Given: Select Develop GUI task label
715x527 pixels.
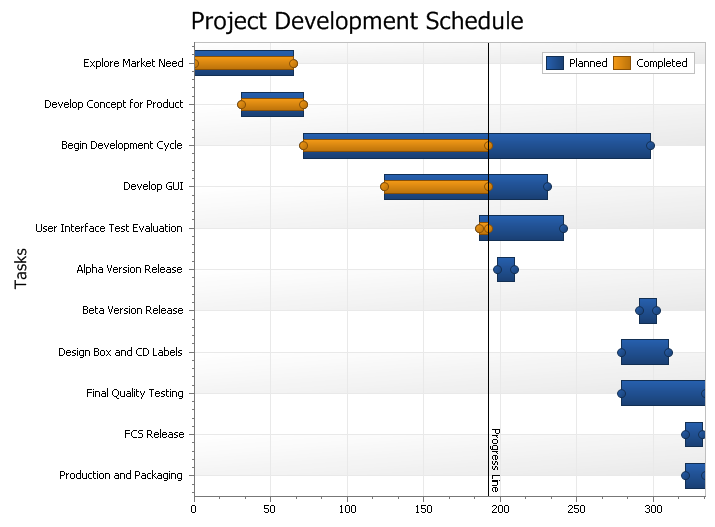Looking at the screenshot, I should 153,186.
